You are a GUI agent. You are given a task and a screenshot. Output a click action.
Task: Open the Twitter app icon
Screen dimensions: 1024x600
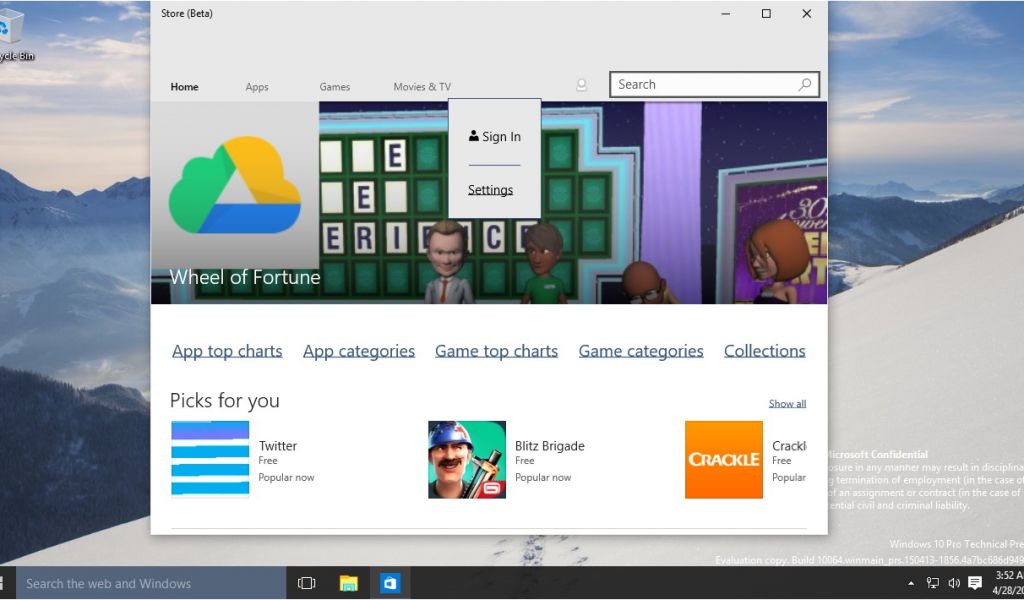coord(210,459)
